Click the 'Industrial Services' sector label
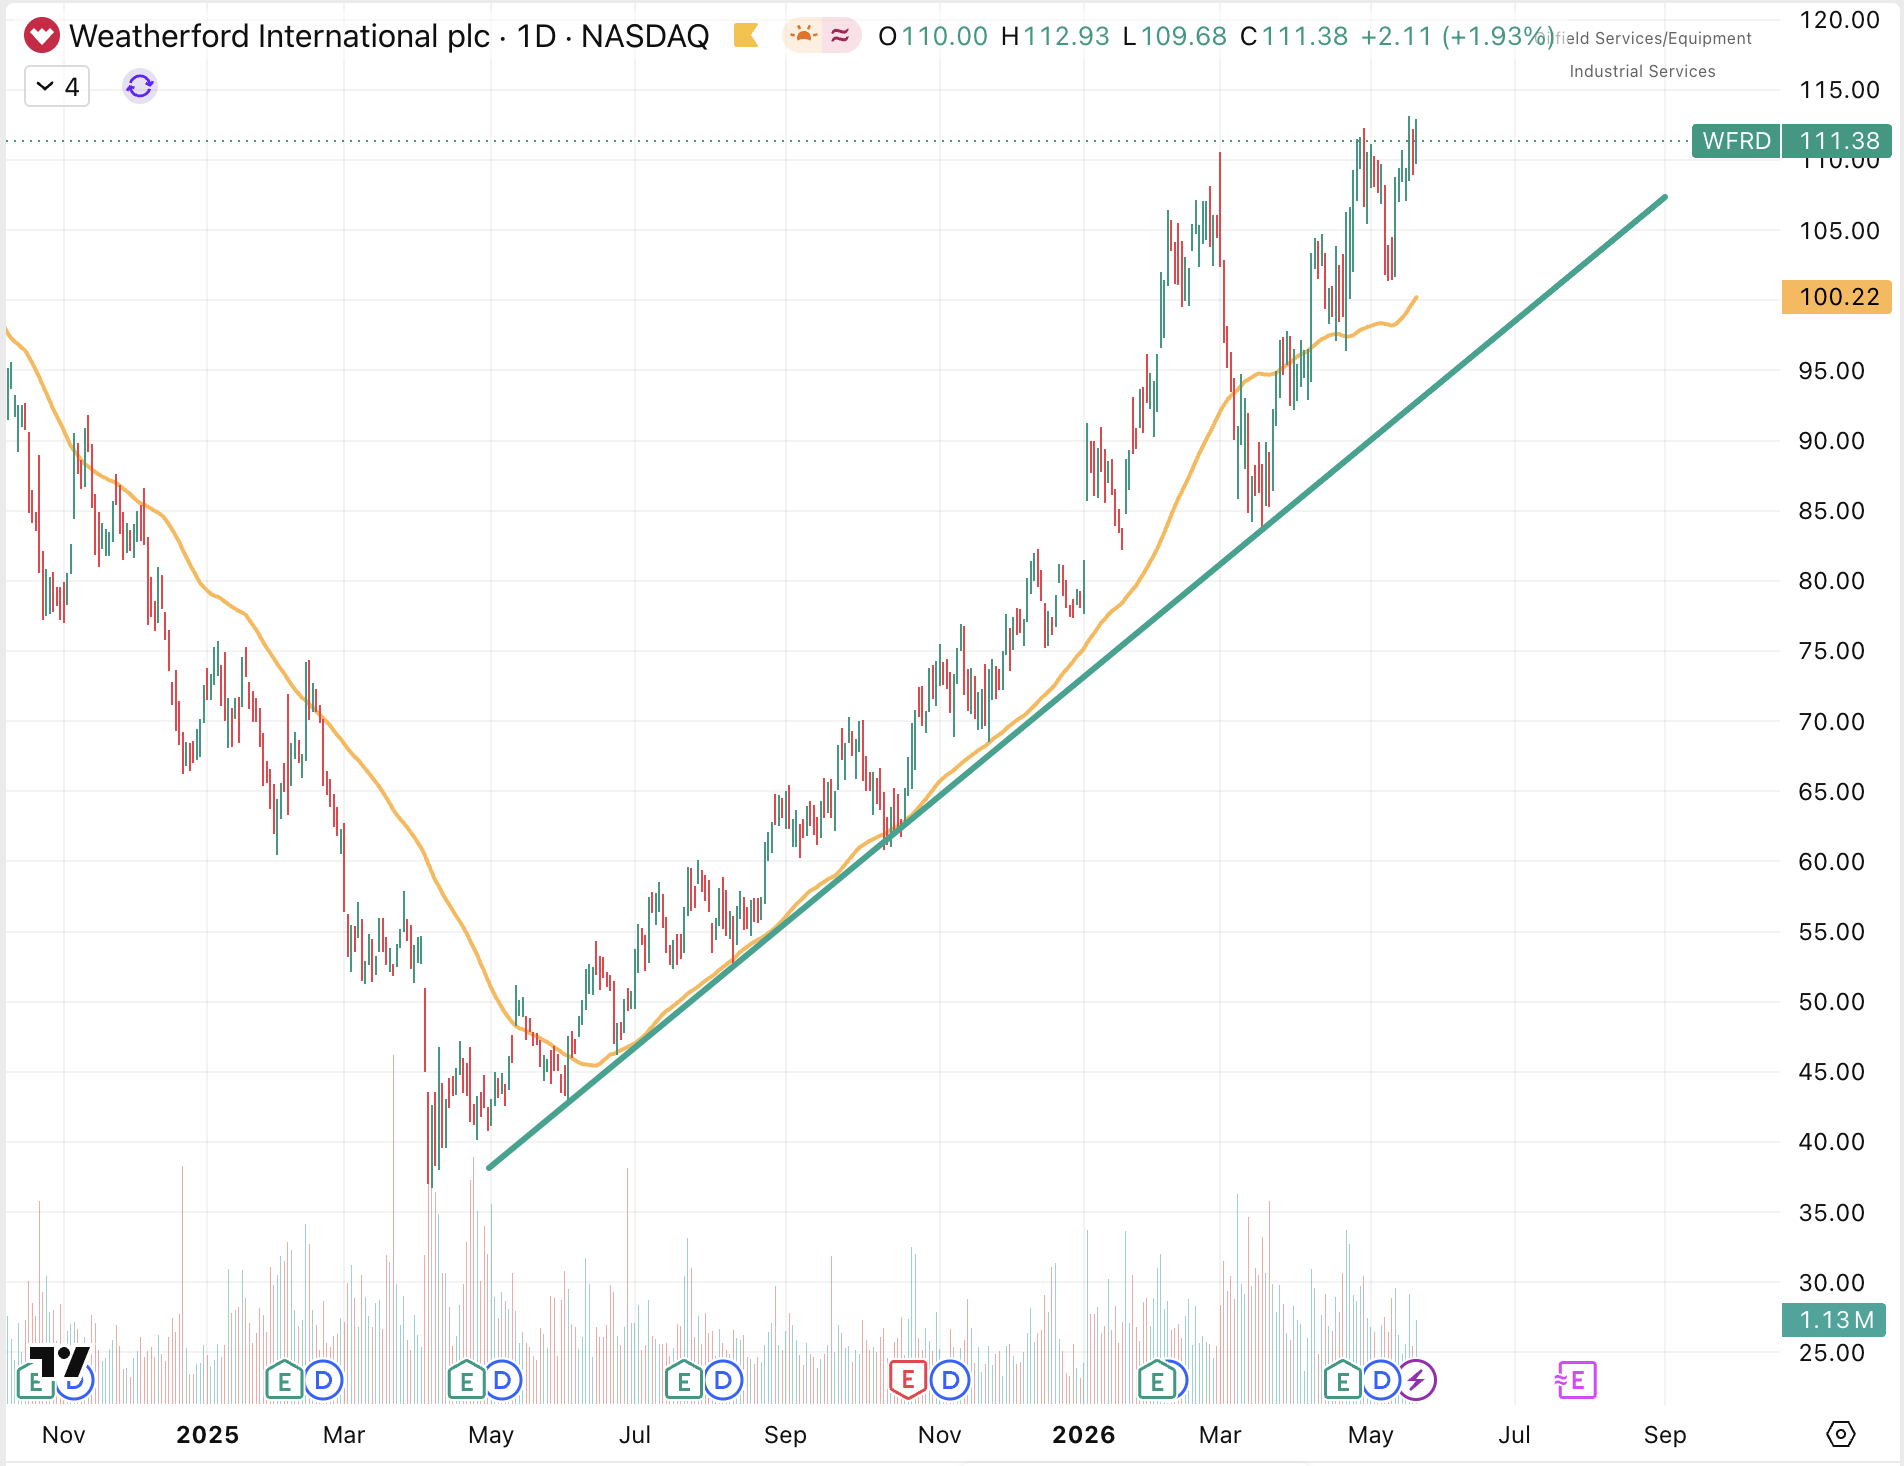The image size is (1904, 1466). click(1642, 71)
